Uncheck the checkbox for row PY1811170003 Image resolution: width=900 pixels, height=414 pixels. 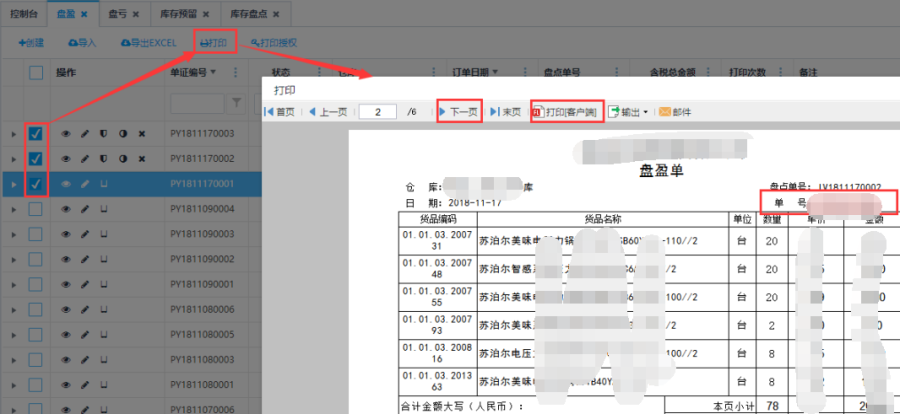36,133
